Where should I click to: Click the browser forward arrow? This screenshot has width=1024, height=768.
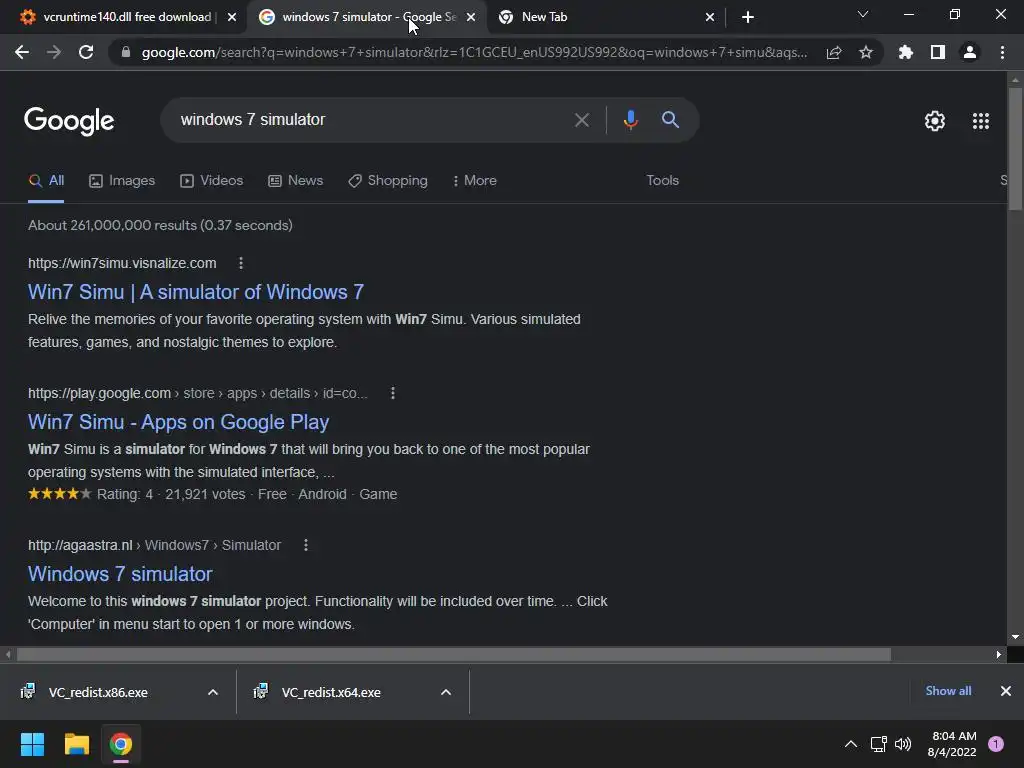(54, 52)
